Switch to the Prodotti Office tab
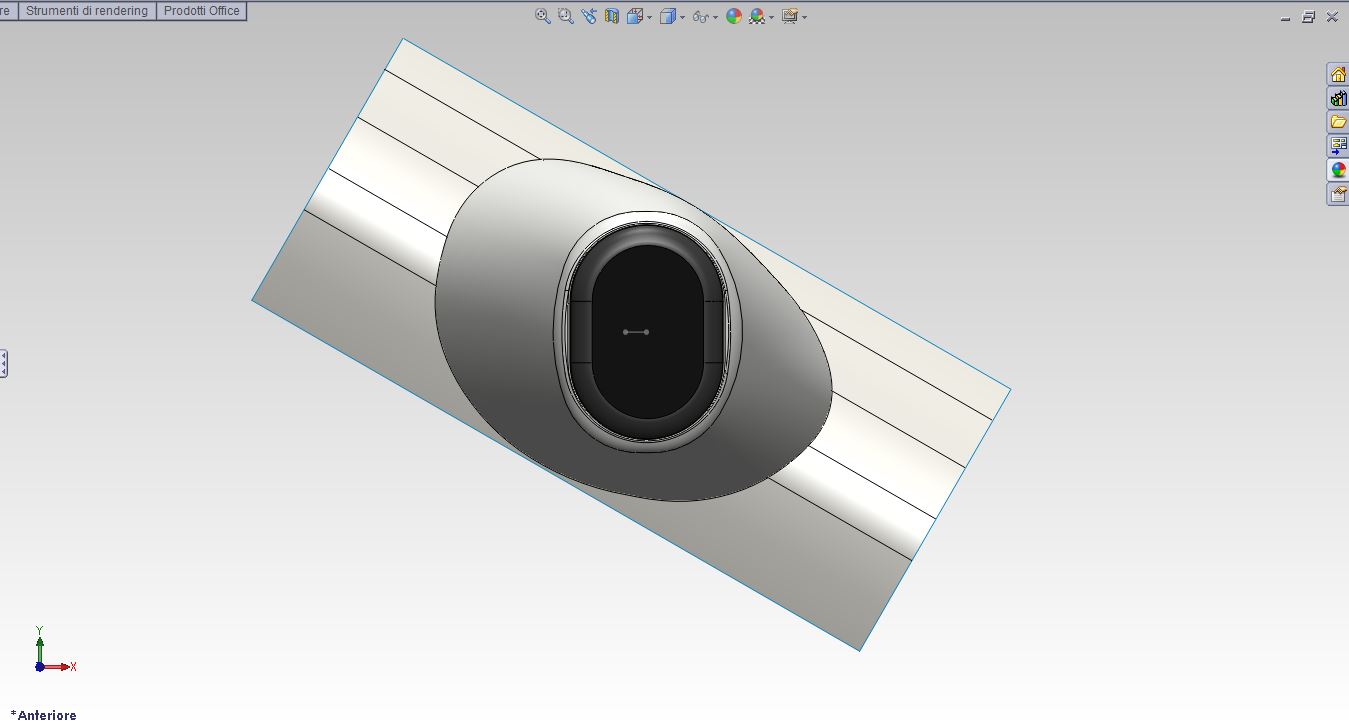Image resolution: width=1349 pixels, height=723 pixels. click(202, 11)
